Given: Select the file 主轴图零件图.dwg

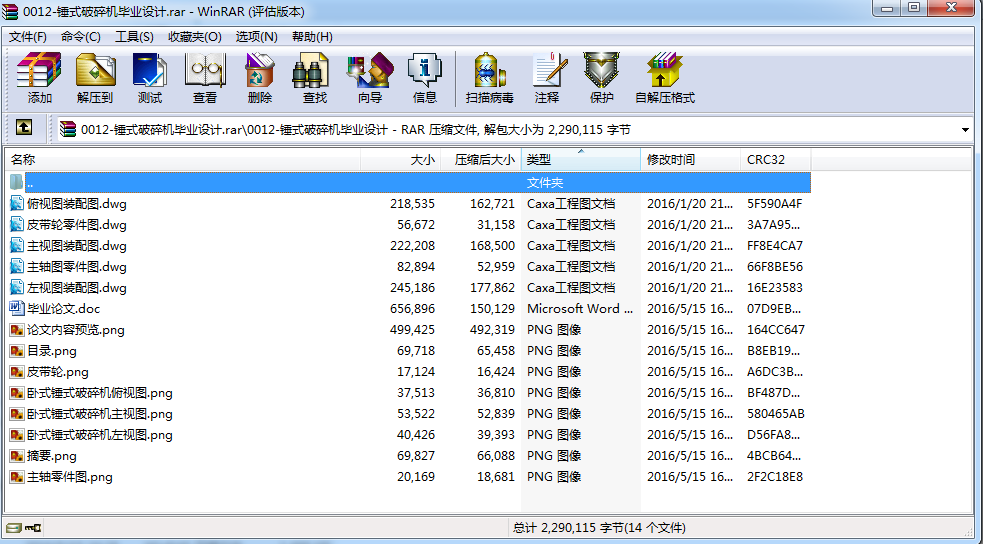Looking at the screenshot, I should tap(76, 267).
